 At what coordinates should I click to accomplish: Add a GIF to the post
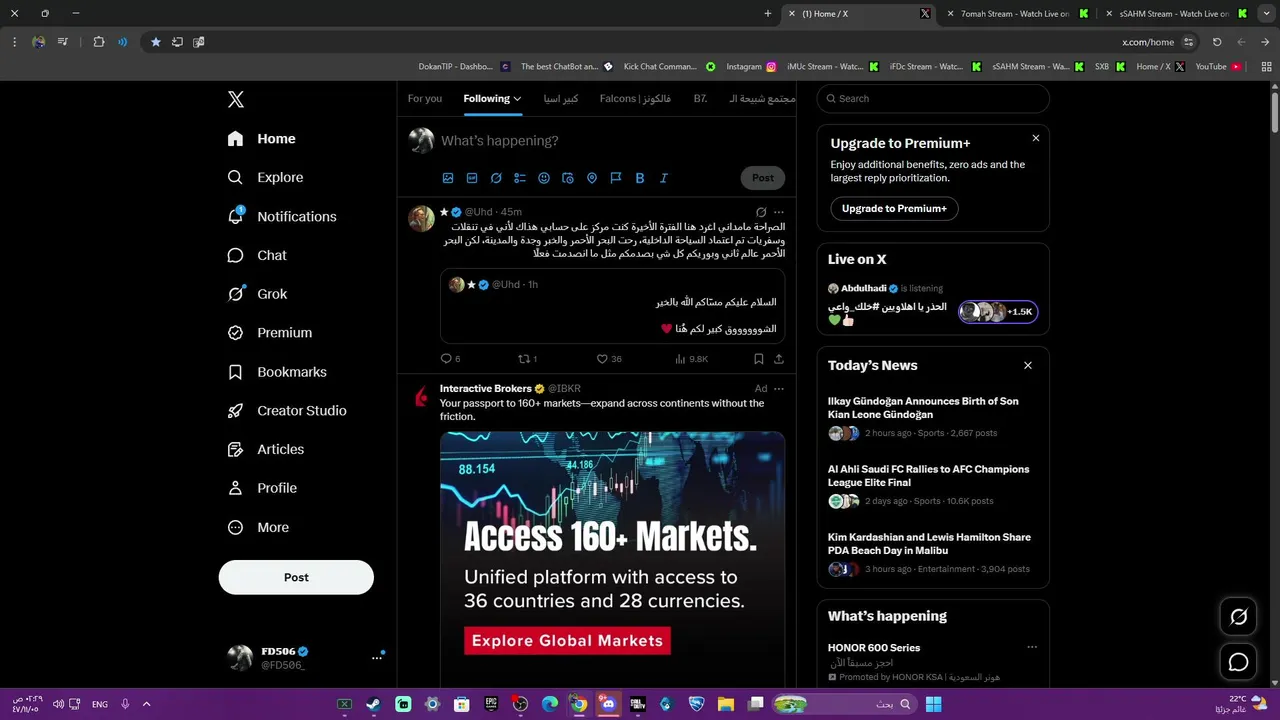click(472, 178)
